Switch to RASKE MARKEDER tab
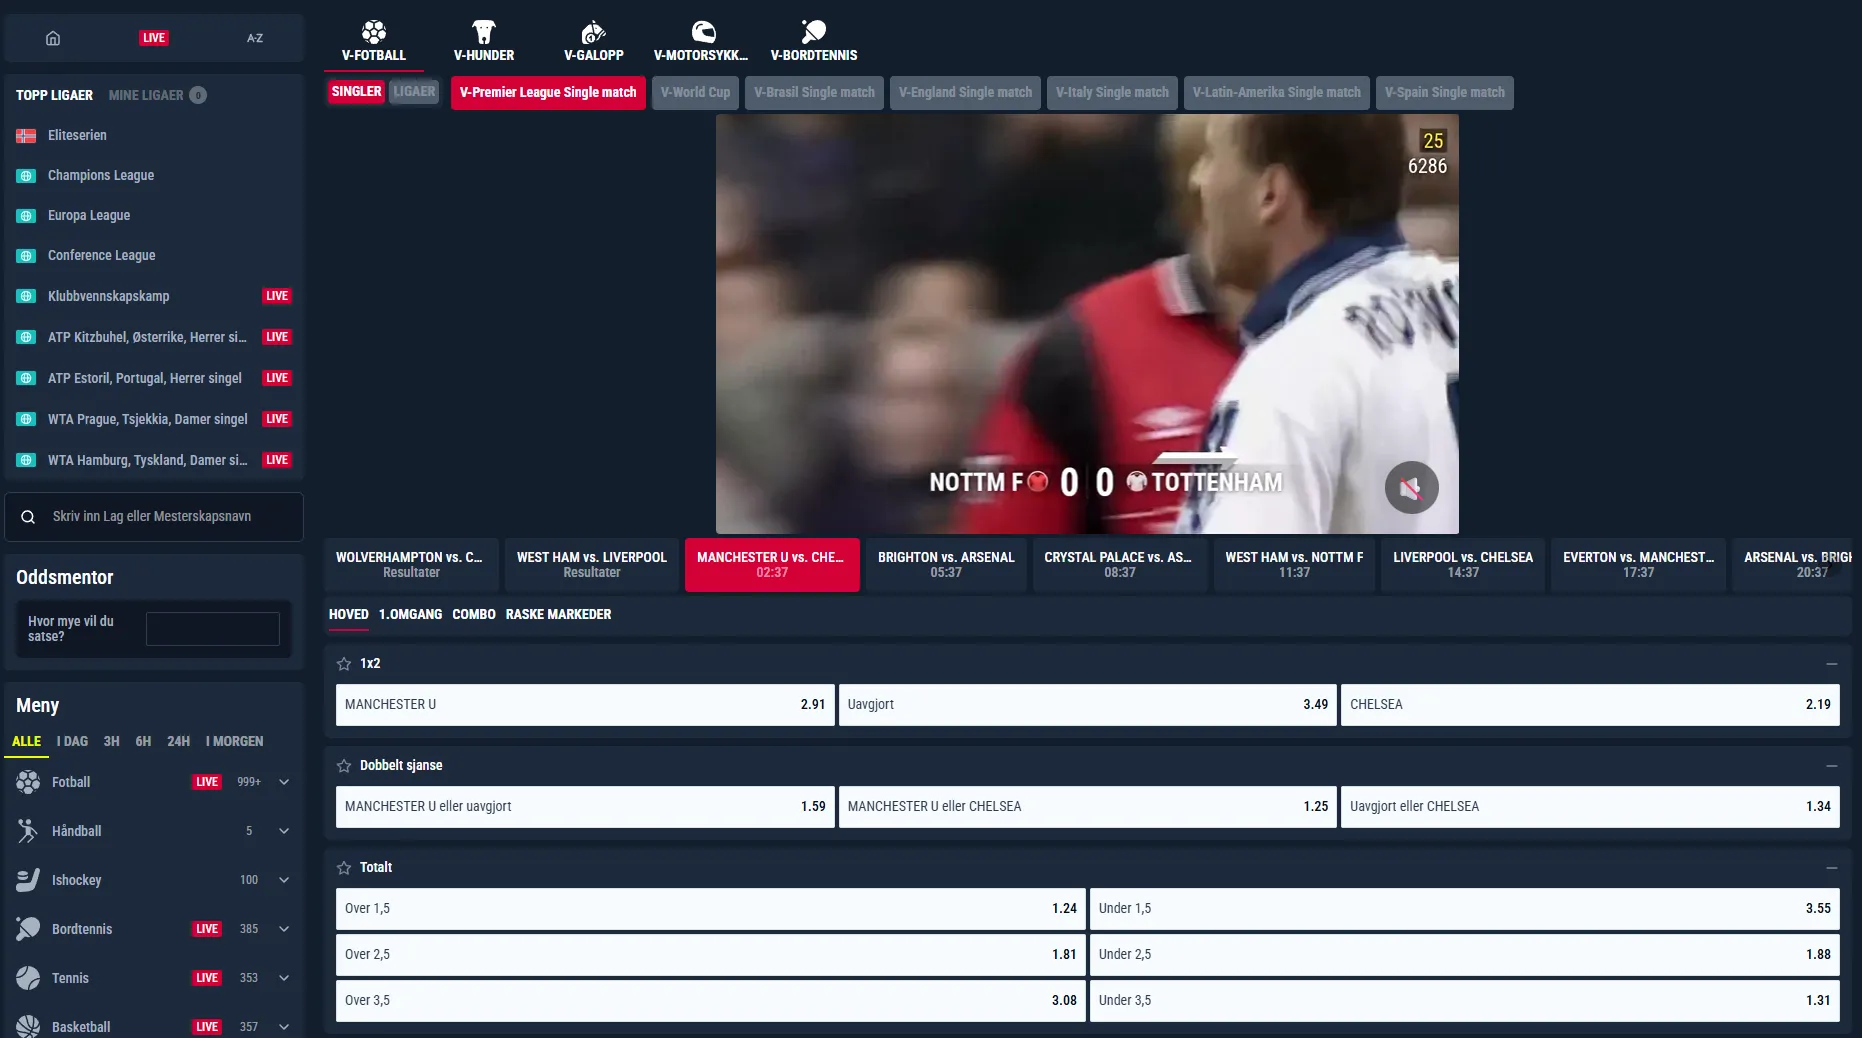The image size is (1862, 1038). 558,615
